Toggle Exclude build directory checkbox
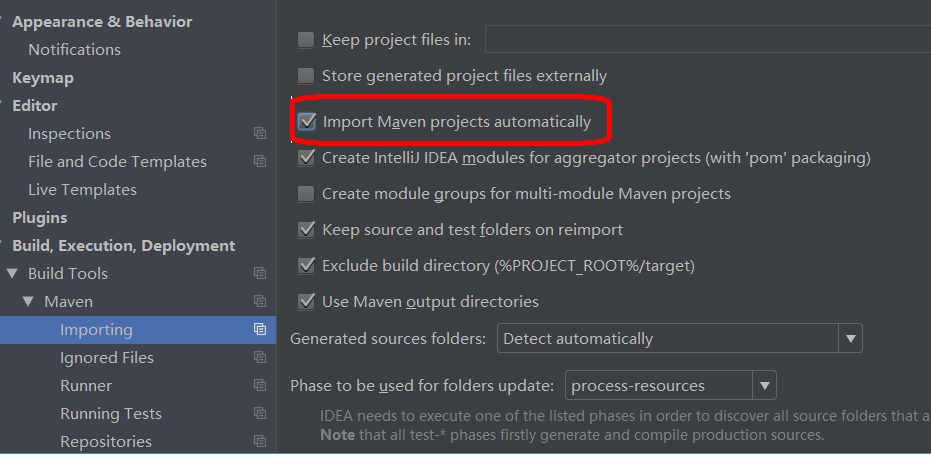Image resolution: width=931 pixels, height=457 pixels. click(306, 265)
